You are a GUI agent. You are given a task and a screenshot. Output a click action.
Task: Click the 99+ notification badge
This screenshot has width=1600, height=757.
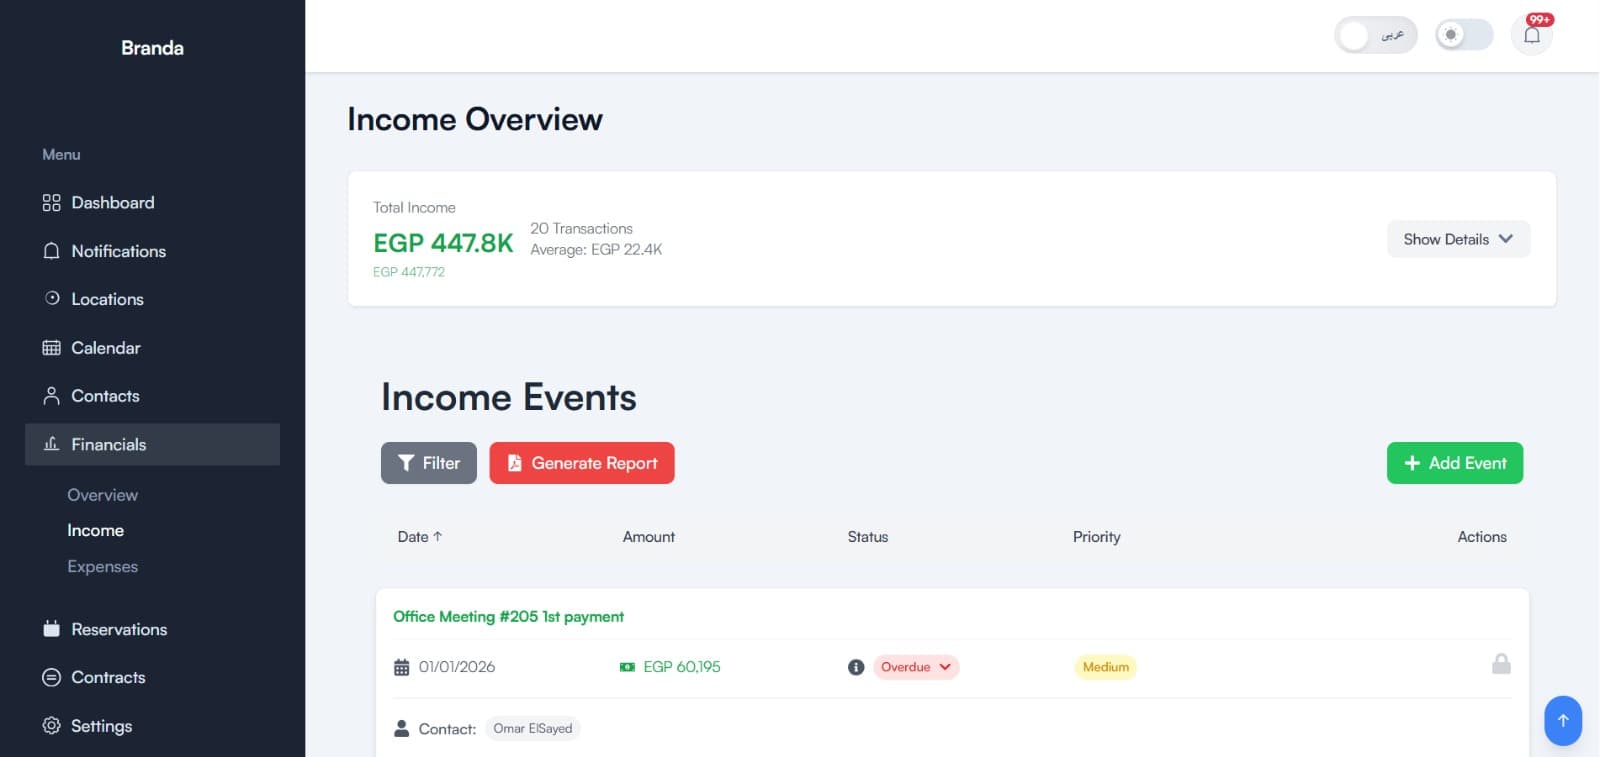[x=1540, y=19]
